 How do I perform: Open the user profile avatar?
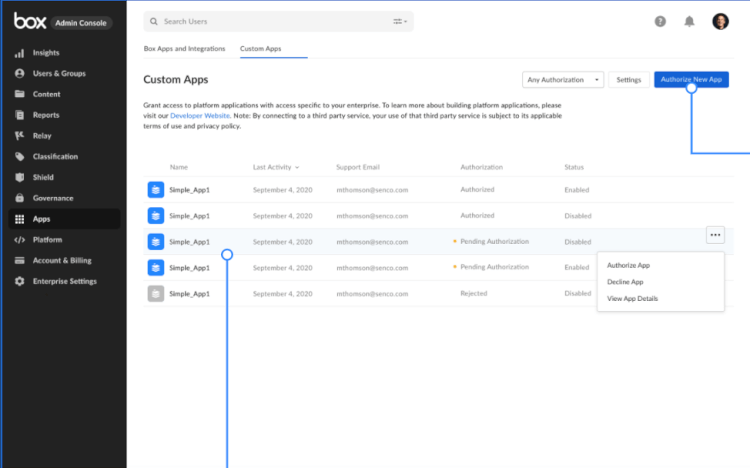720,22
